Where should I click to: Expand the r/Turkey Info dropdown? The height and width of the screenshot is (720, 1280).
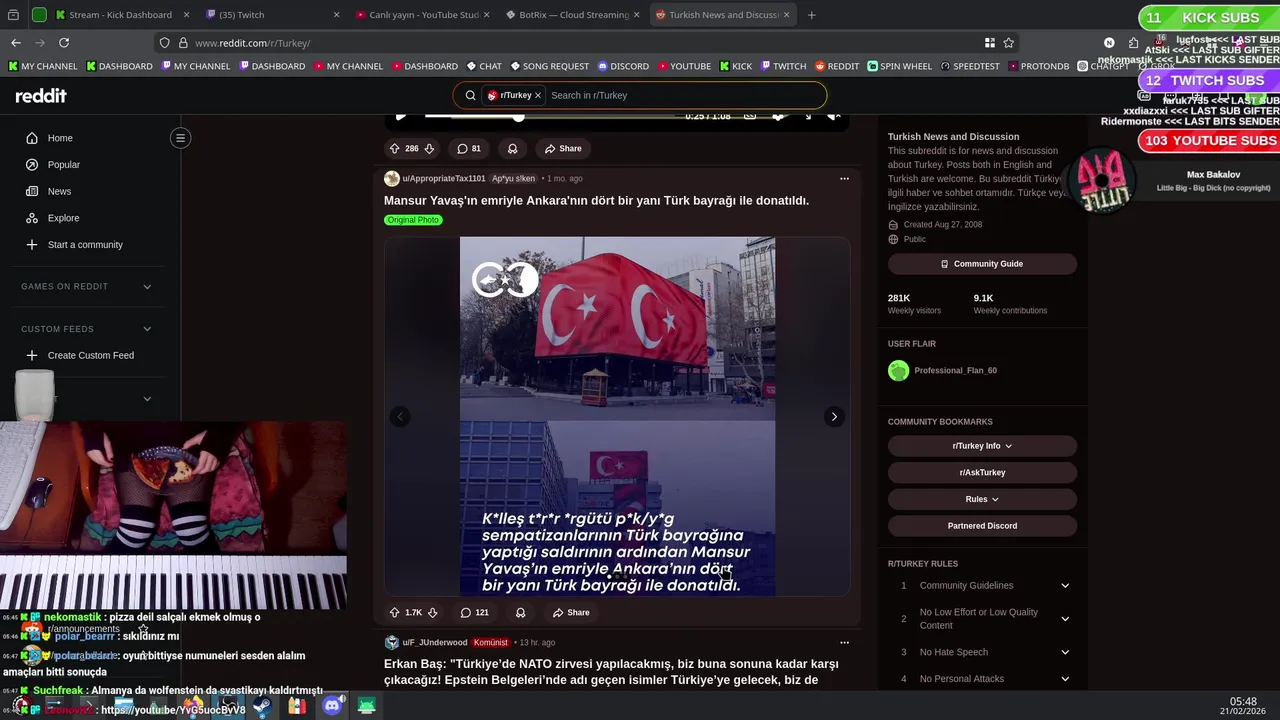pos(982,446)
